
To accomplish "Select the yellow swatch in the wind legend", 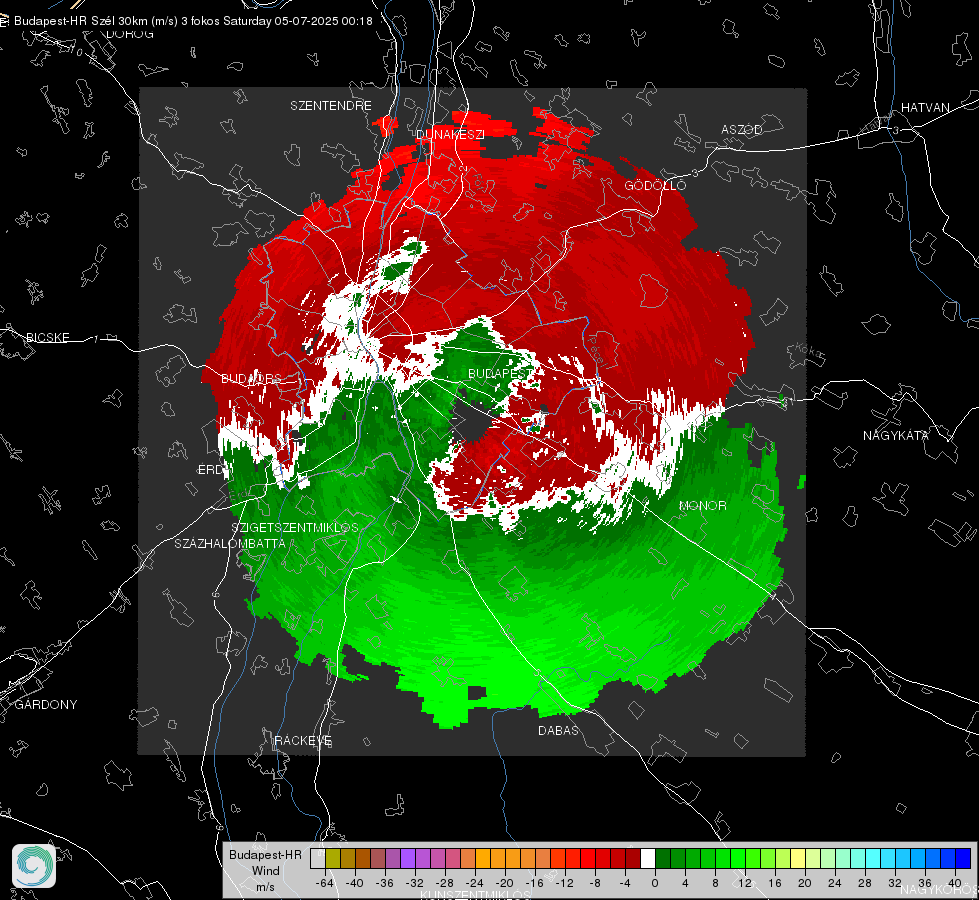I will 798,858.
